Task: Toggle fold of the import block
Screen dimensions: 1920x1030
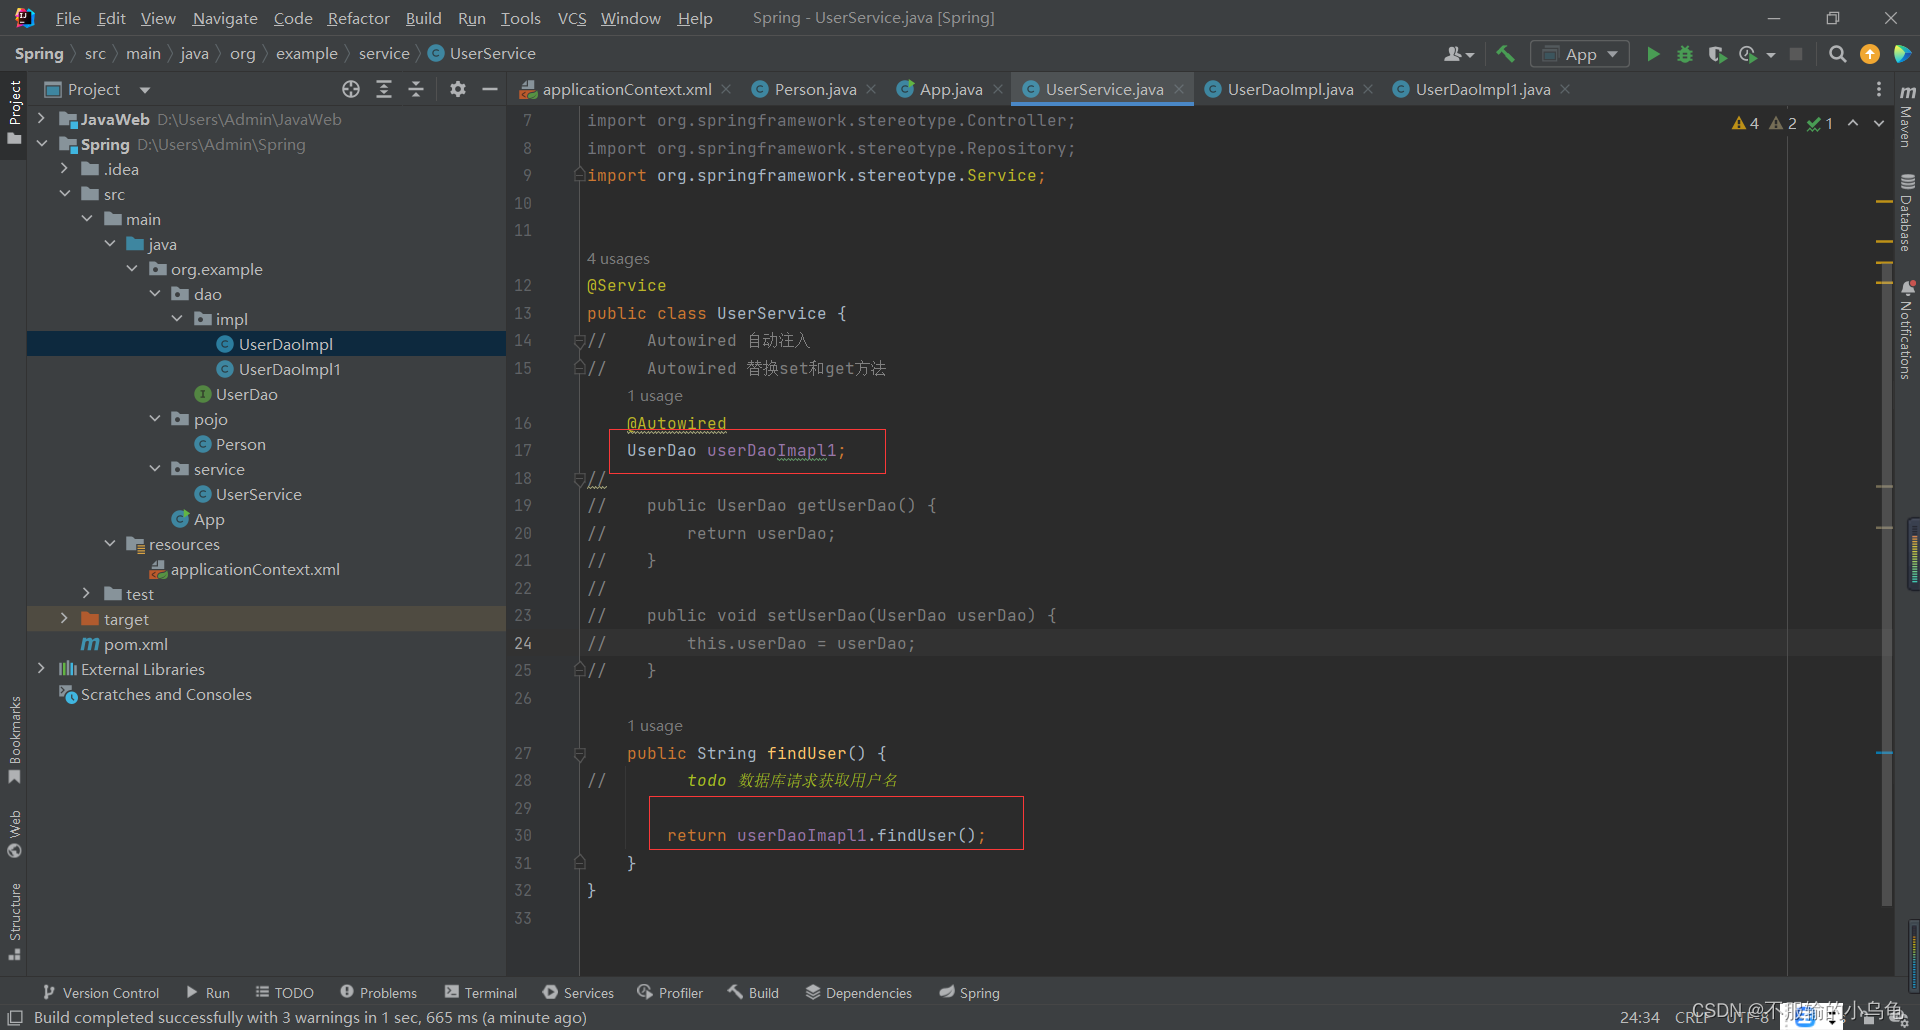Action: tap(579, 175)
